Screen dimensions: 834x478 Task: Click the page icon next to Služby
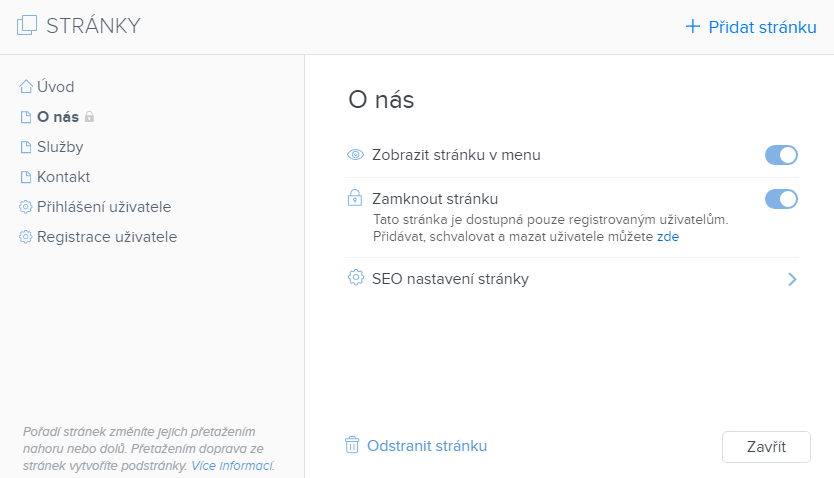point(26,147)
